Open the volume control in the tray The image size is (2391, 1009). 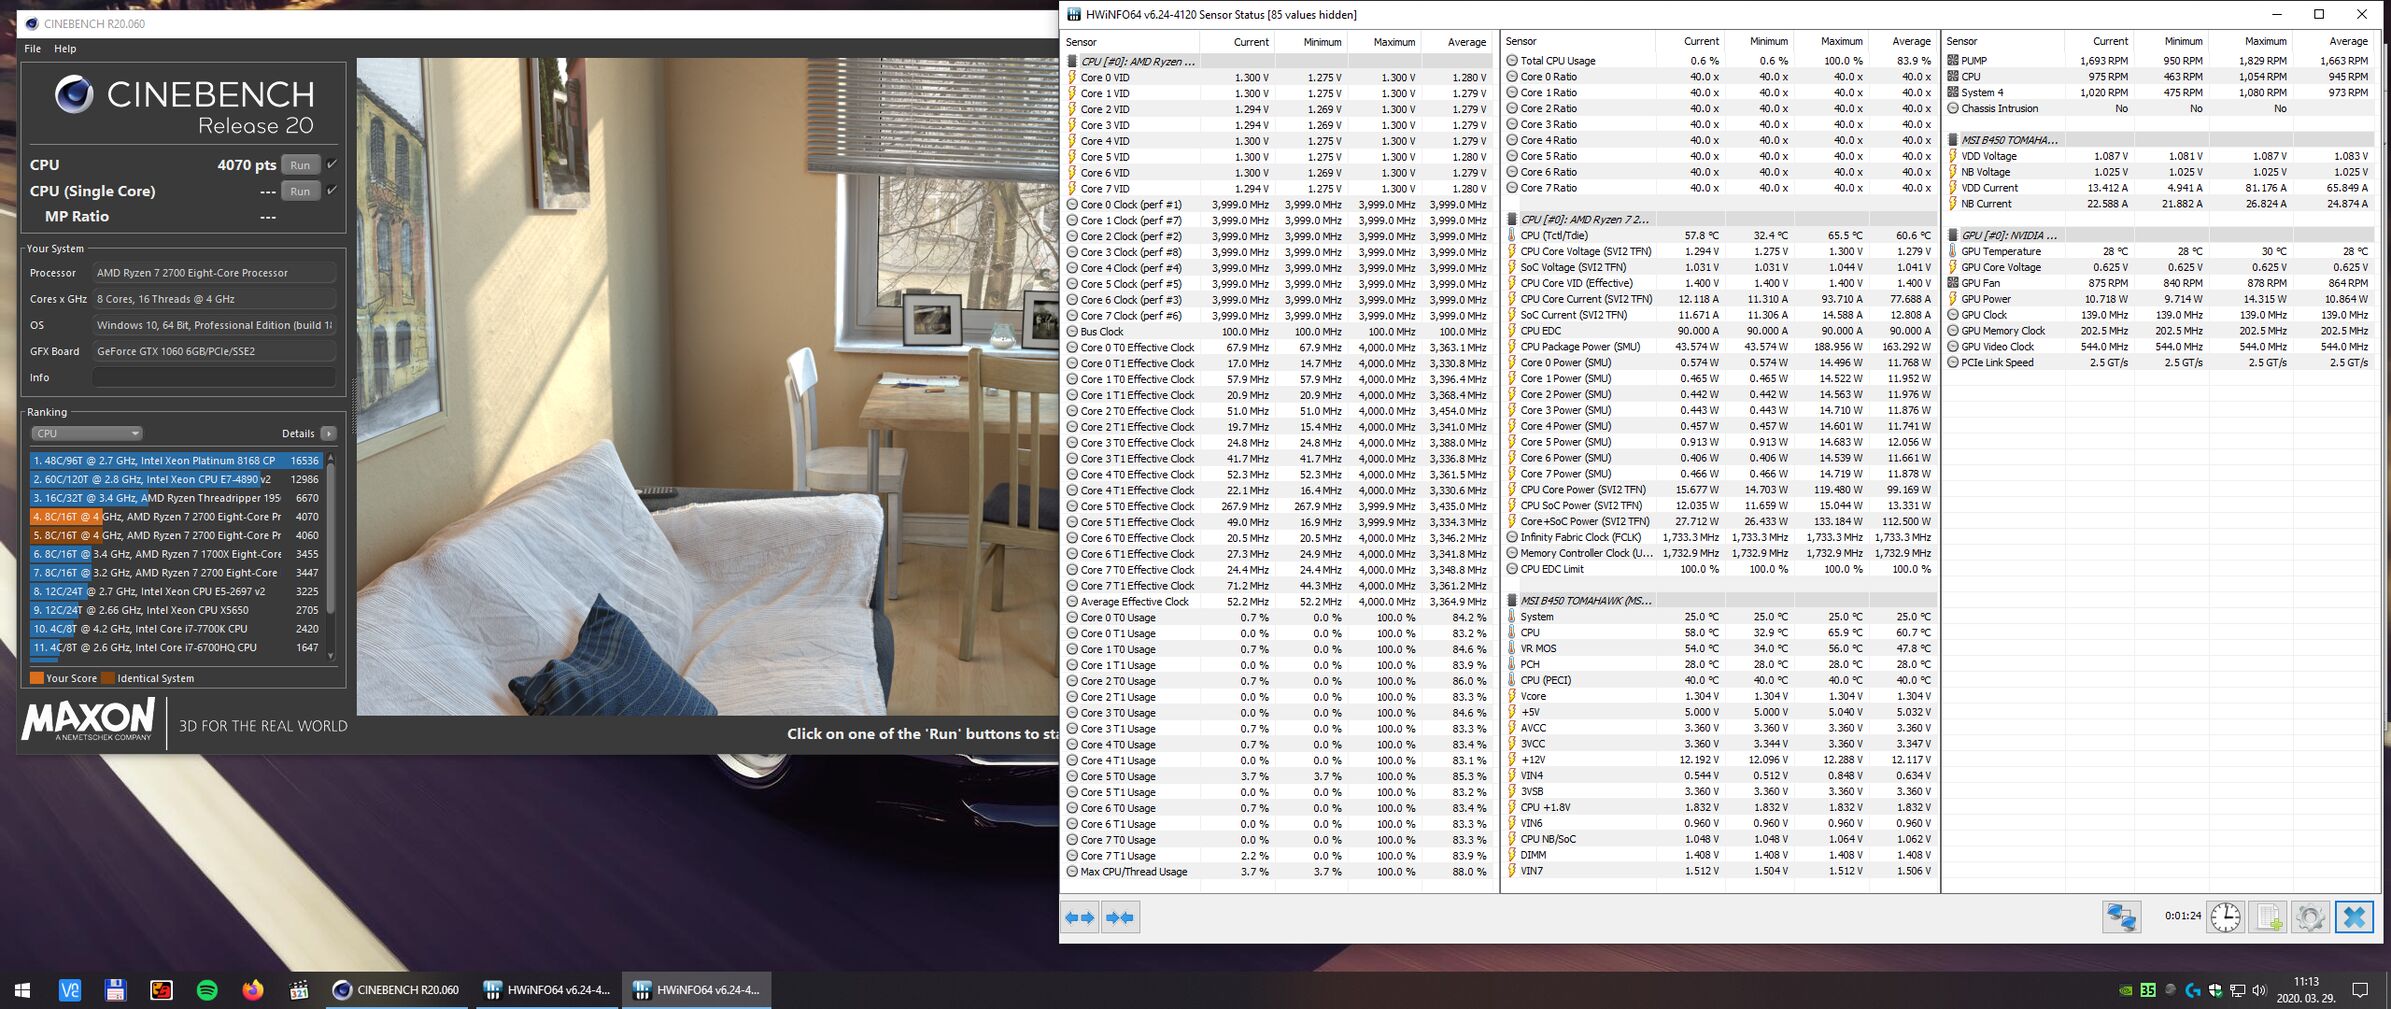point(2259,990)
